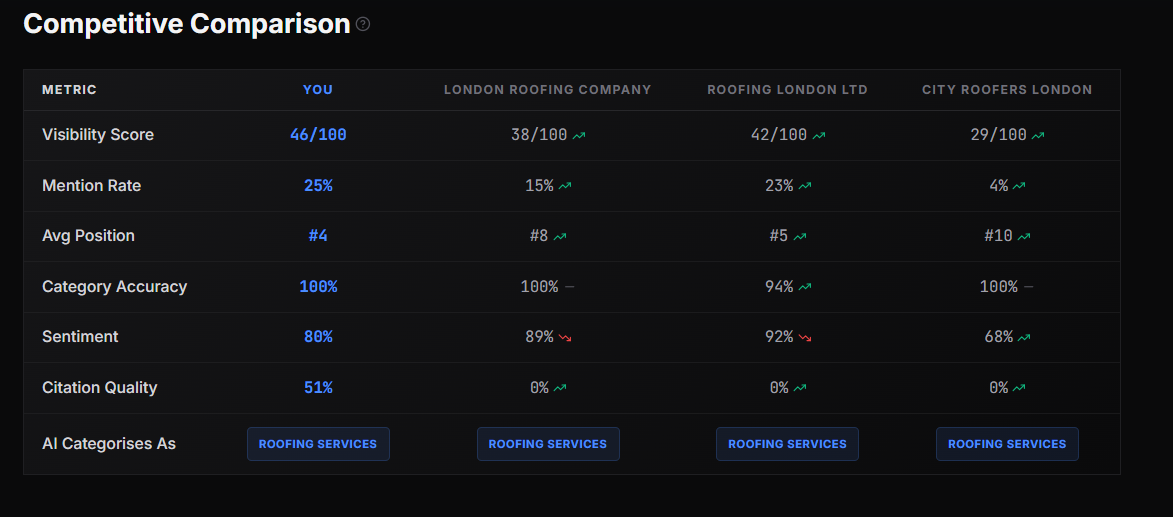Image resolution: width=1173 pixels, height=517 pixels.
Task: Click the help icon beside Competitive Comparison
Action: tap(363, 24)
